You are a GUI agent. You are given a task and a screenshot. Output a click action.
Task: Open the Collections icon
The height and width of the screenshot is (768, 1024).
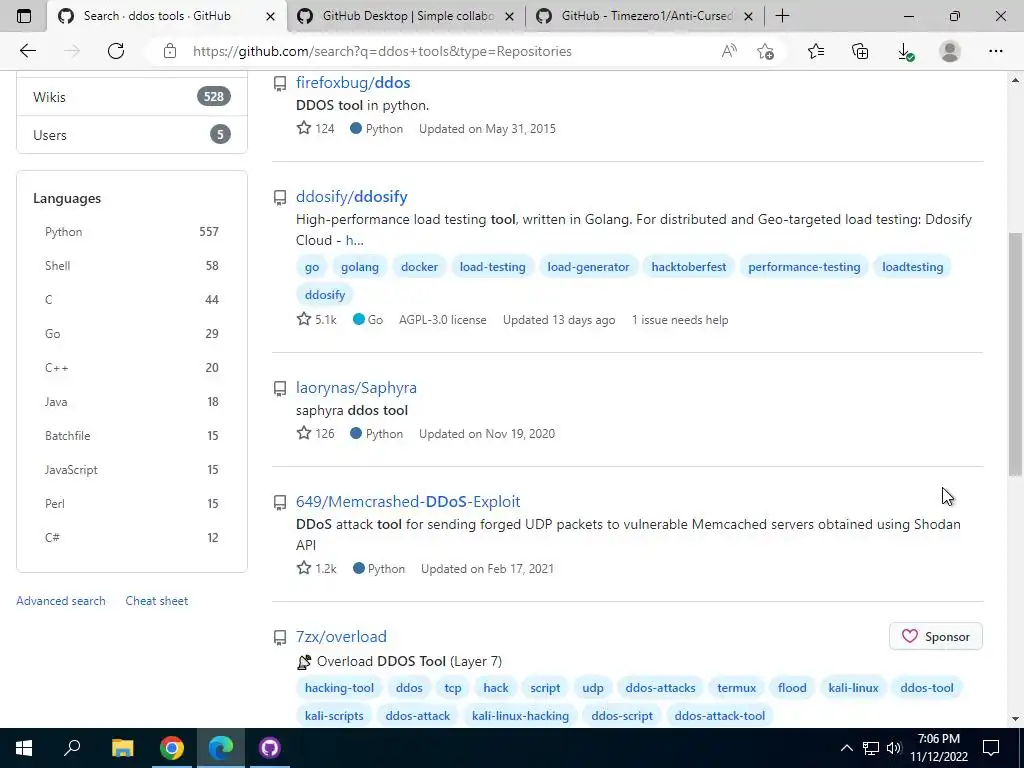click(860, 51)
